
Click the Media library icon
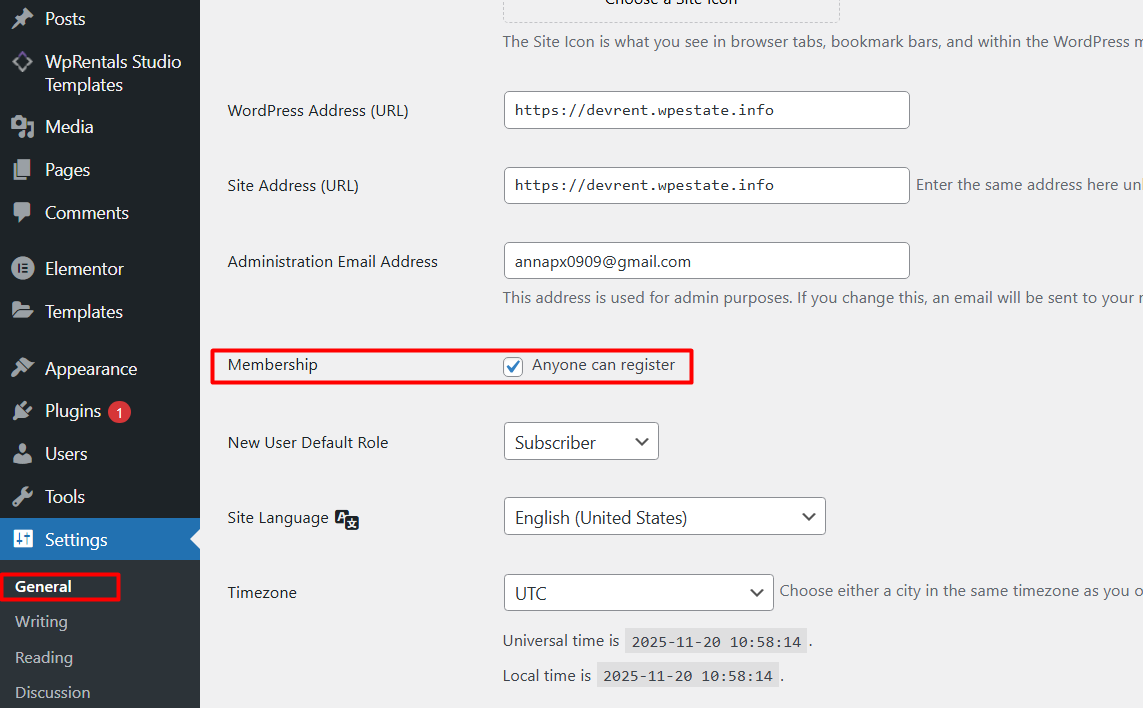pos(22,127)
